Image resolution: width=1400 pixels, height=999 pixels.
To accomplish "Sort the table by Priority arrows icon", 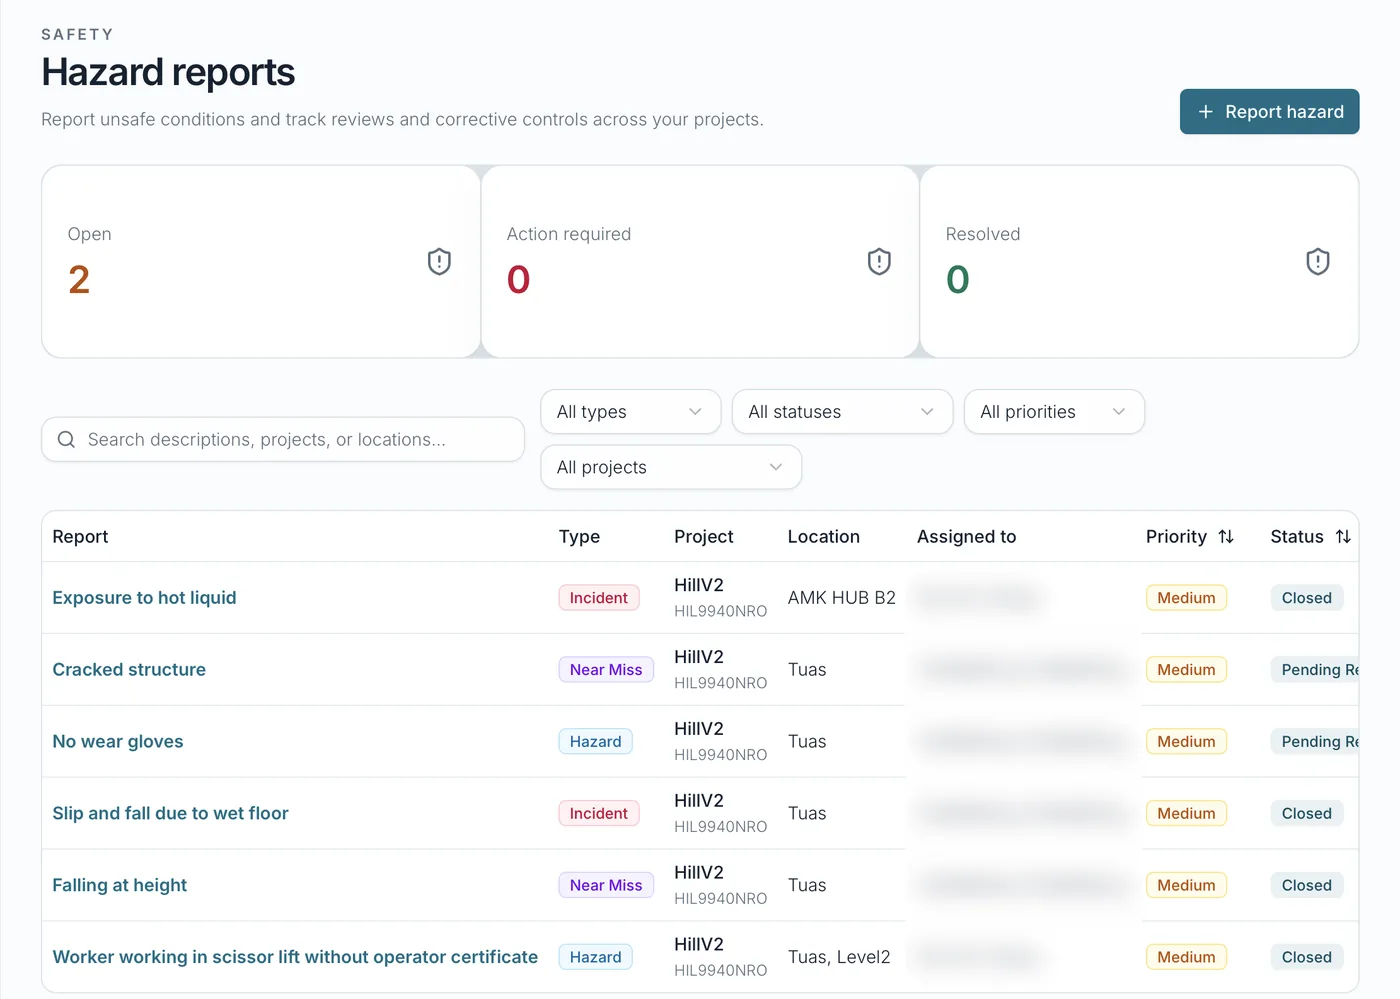I will [x=1226, y=537].
